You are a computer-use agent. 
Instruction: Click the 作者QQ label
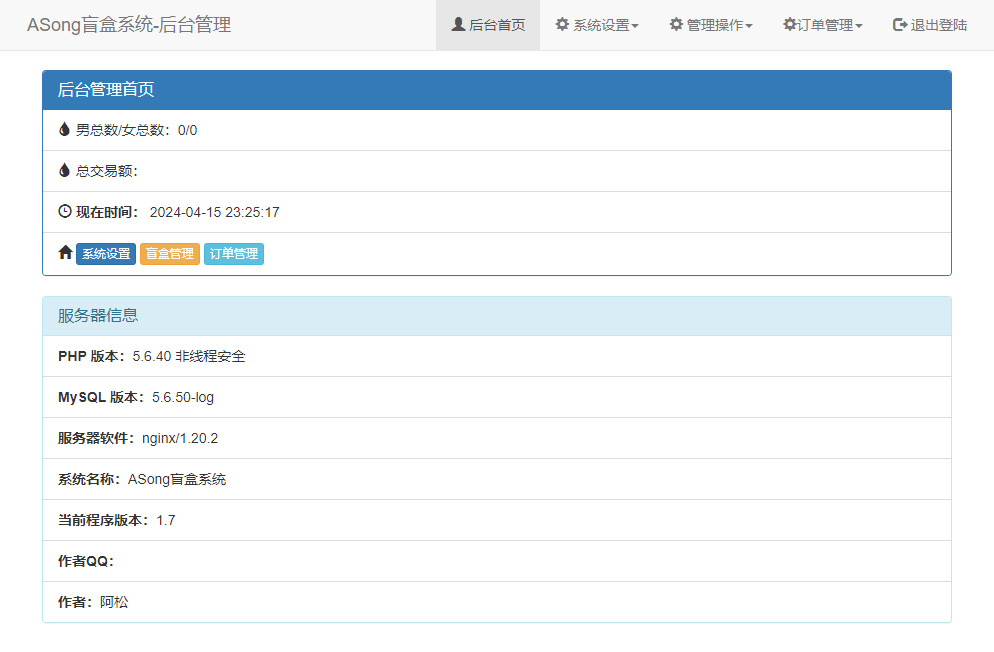[86, 561]
